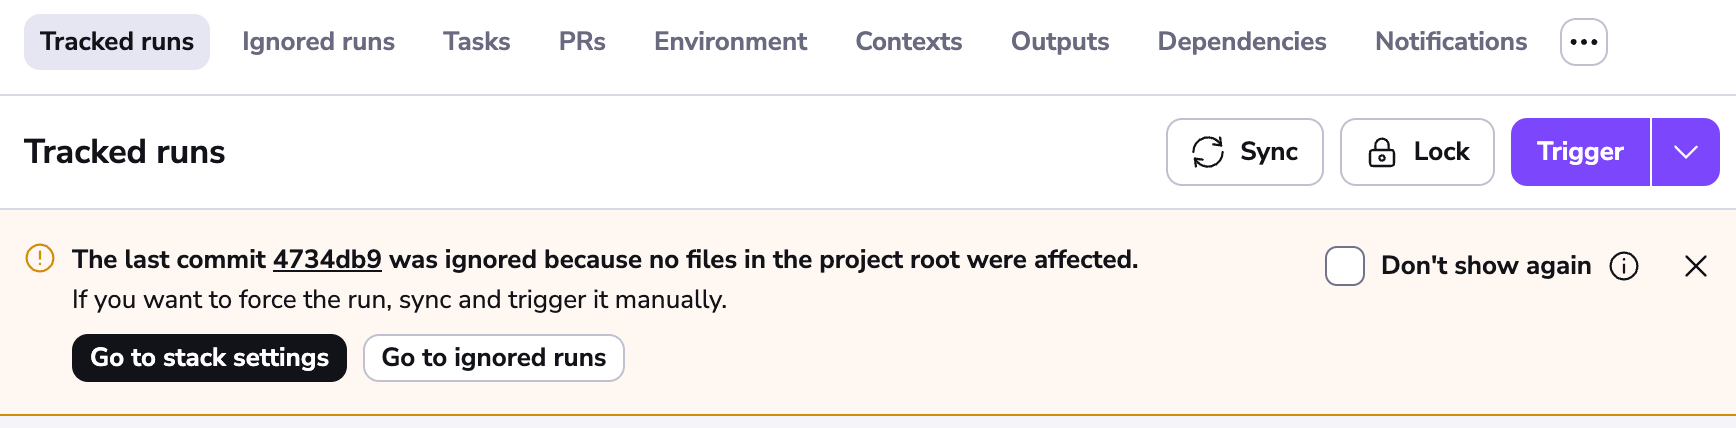The image size is (1736, 428).
Task: Expand the Trigger dropdown arrow
Action: pyautogui.click(x=1686, y=152)
